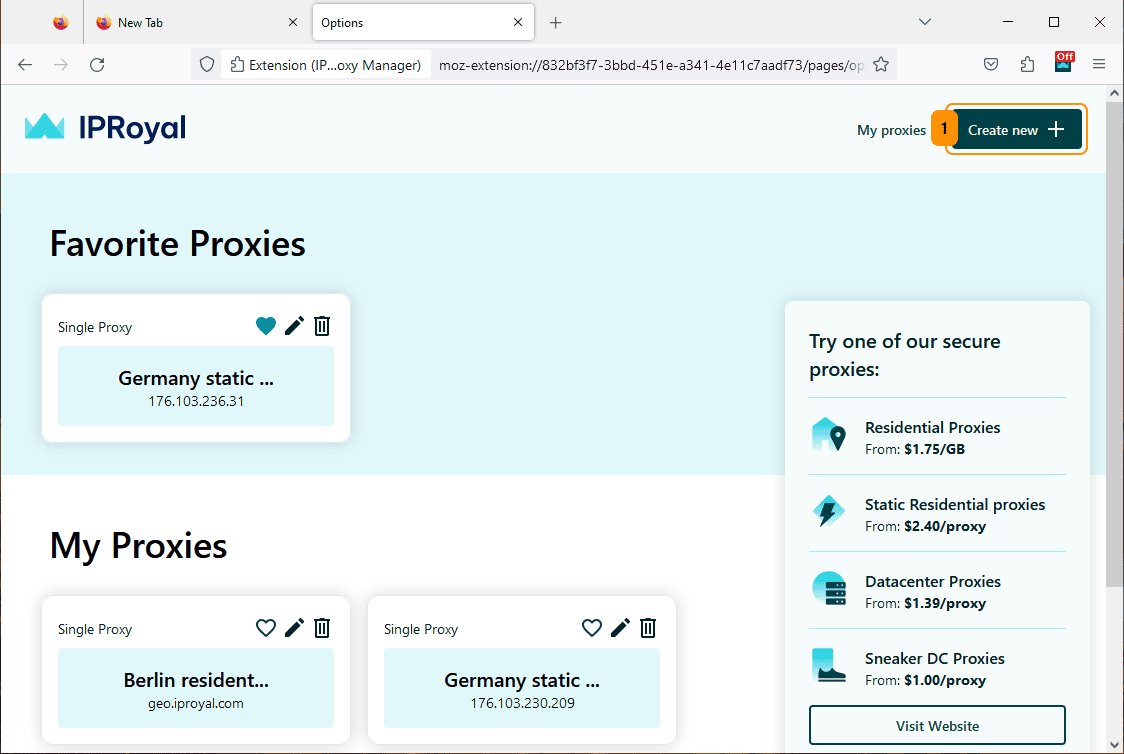List all tabs dropdown arrow
Screen dimensions: 1124x754
click(925, 22)
